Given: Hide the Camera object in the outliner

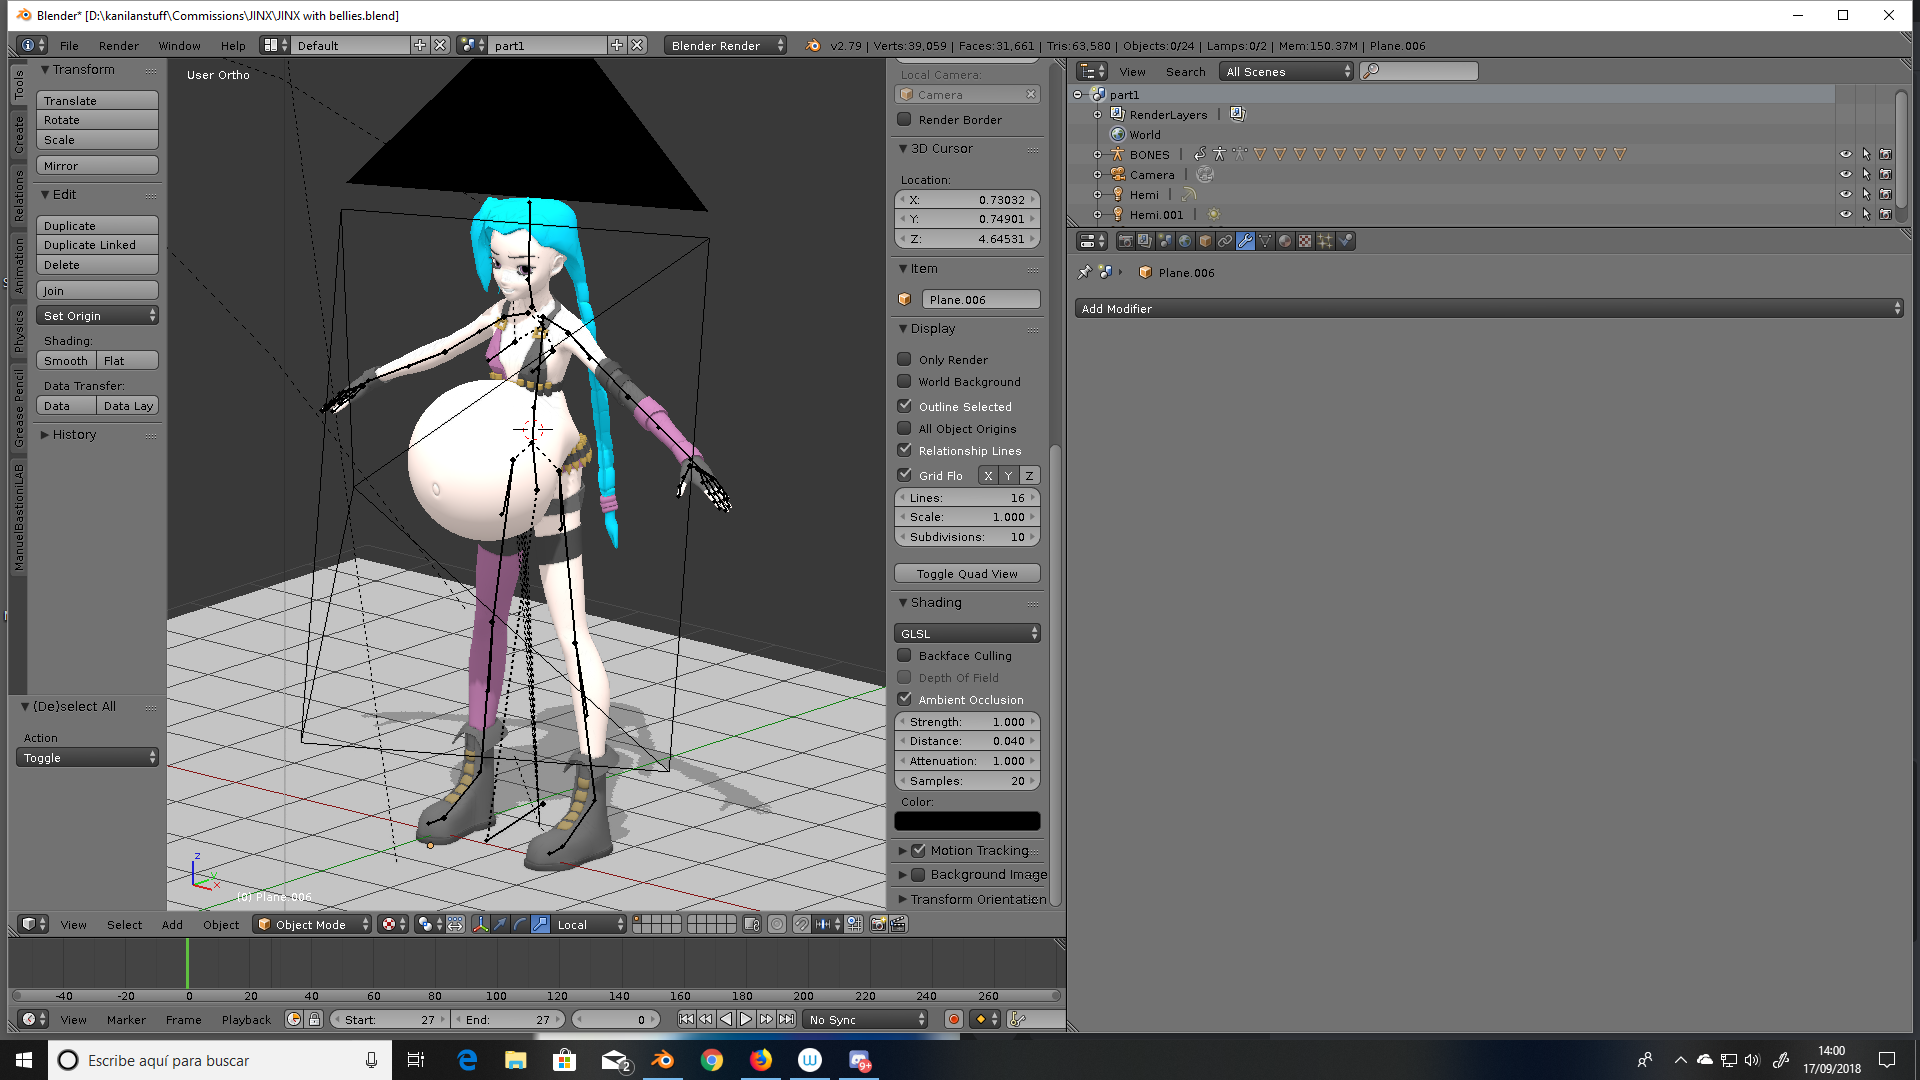Looking at the screenshot, I should coord(1846,174).
